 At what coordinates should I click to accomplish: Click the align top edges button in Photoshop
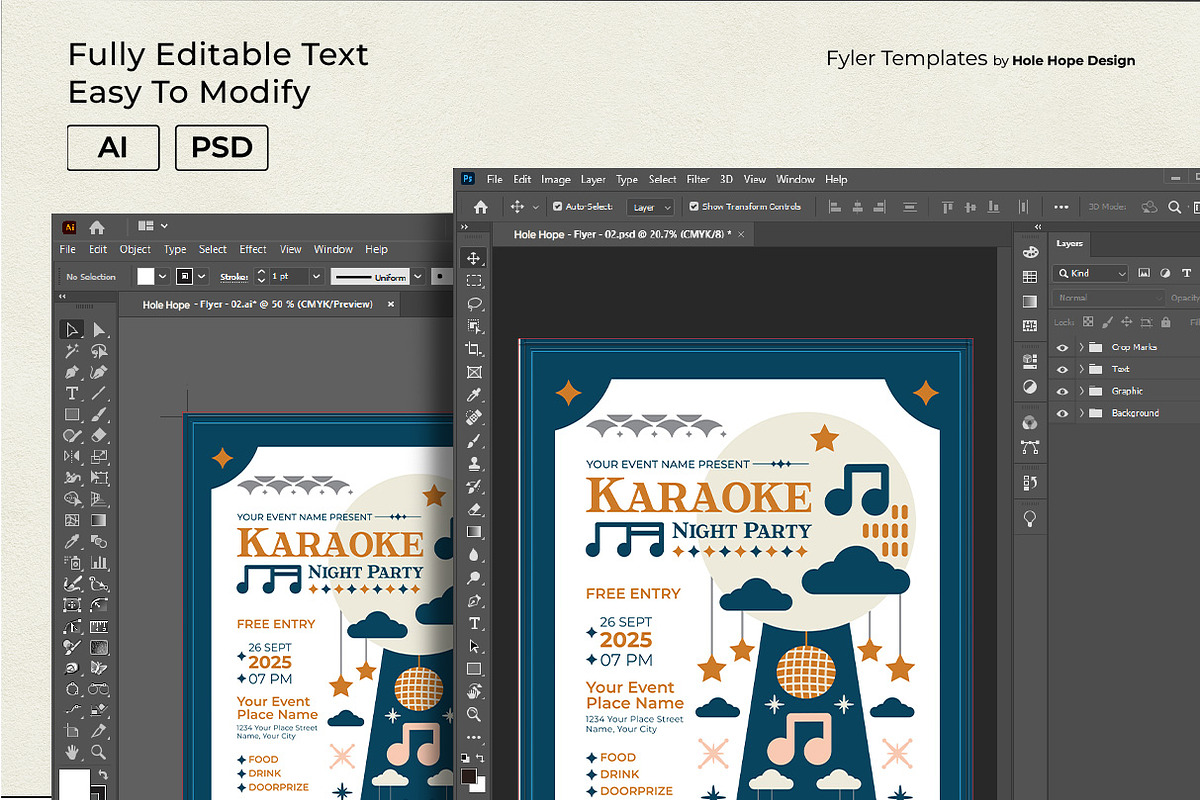pos(947,207)
